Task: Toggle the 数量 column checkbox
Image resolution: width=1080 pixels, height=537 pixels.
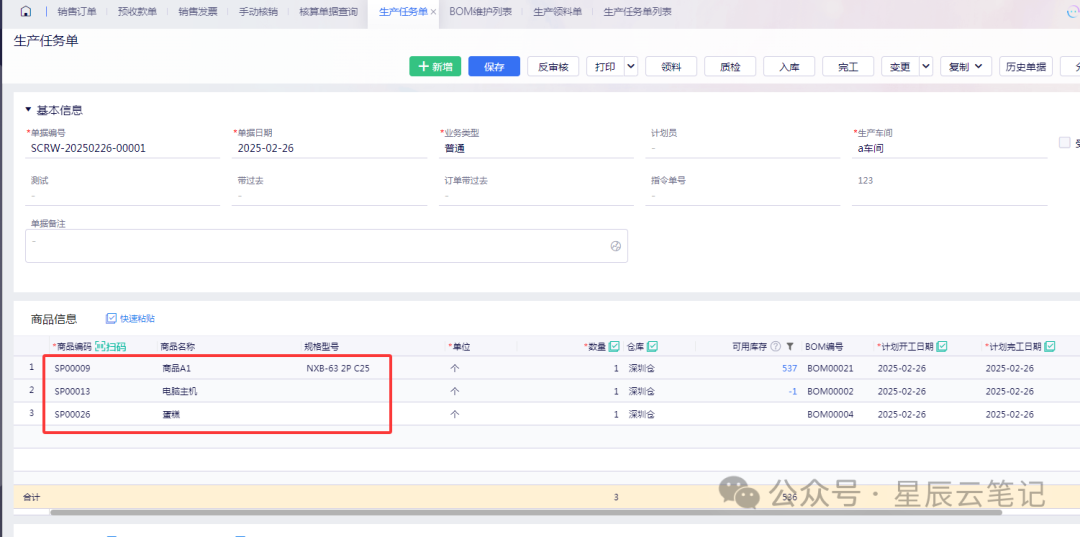Action: point(614,346)
